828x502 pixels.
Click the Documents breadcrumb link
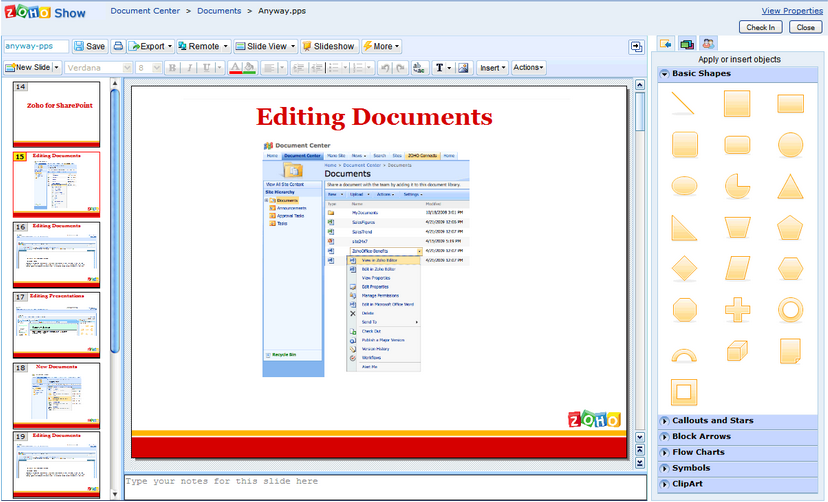point(218,12)
